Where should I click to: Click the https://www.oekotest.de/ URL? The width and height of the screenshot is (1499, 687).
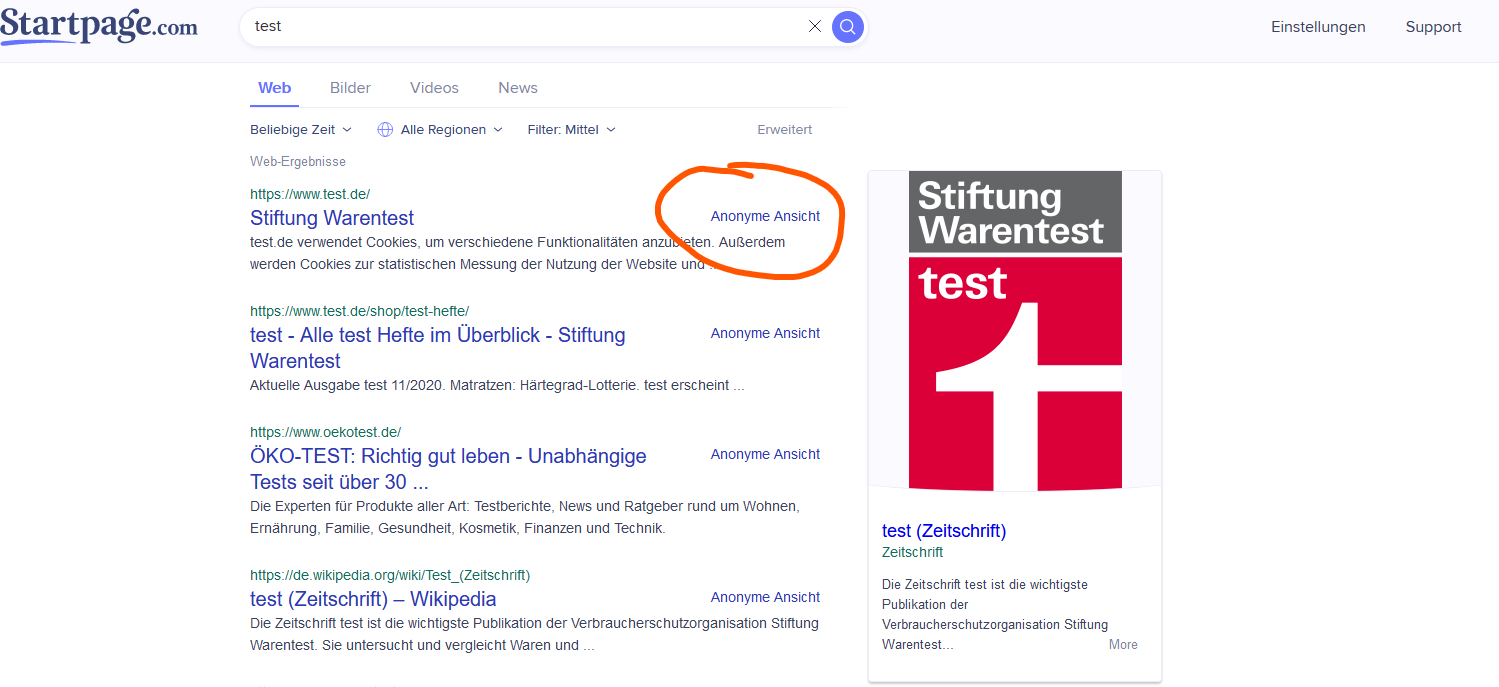point(325,432)
